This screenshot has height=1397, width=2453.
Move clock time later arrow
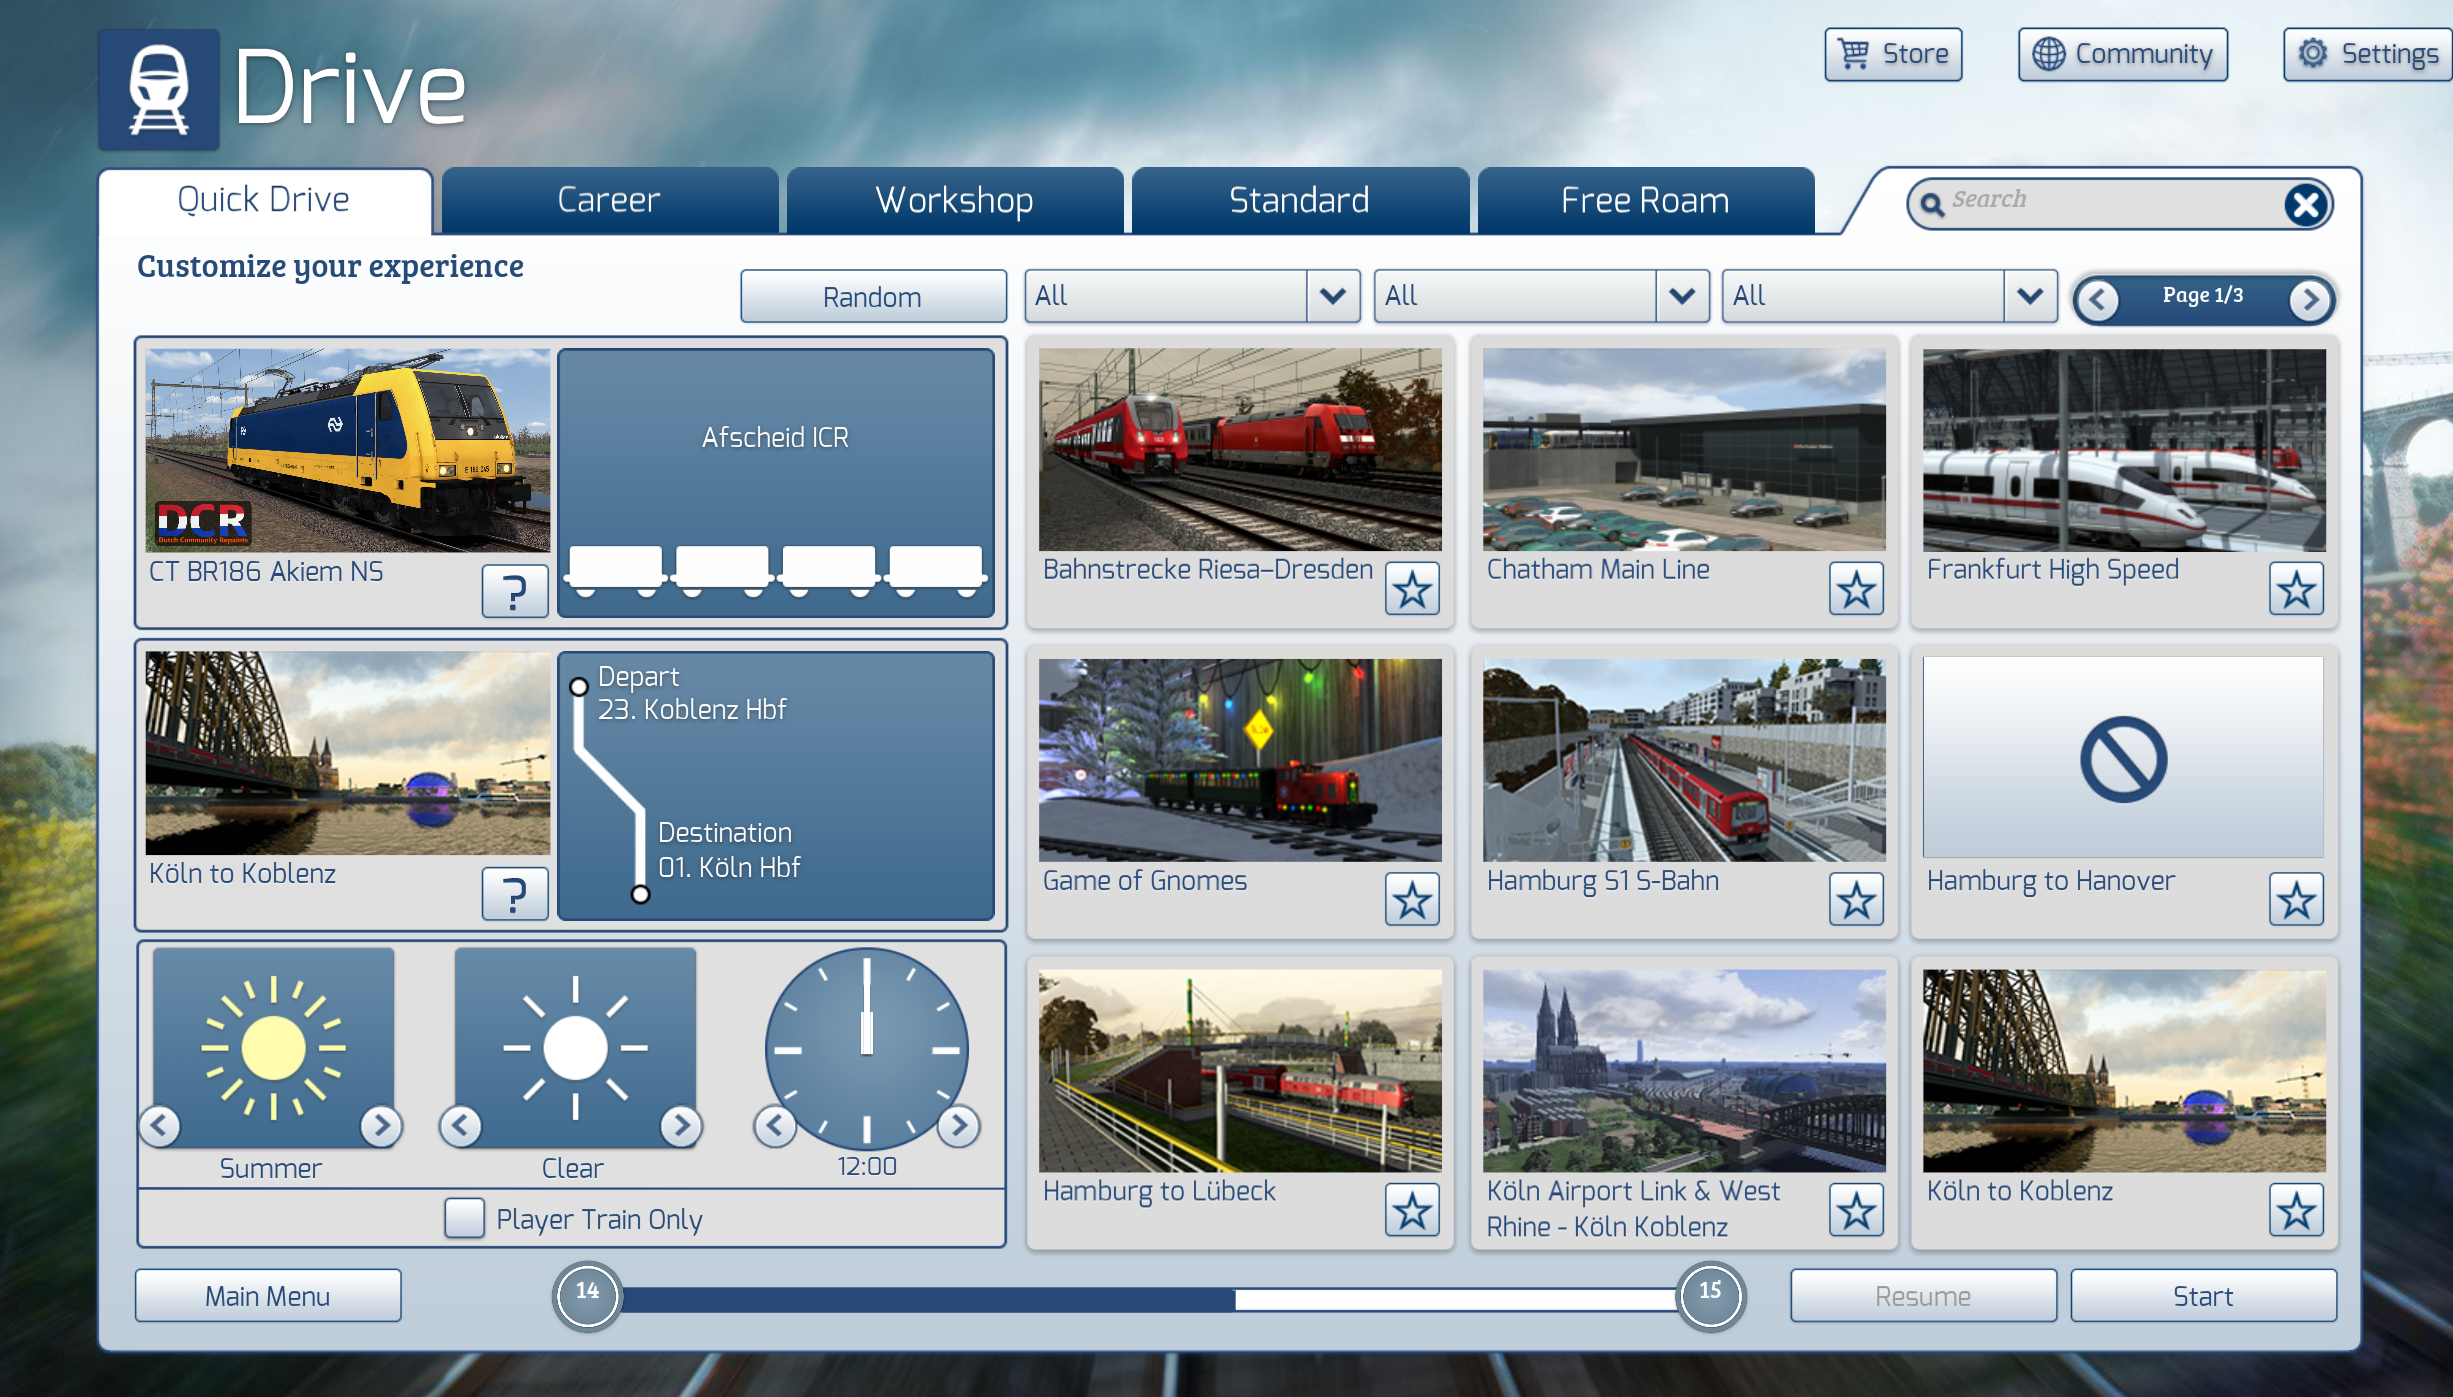pyautogui.click(x=958, y=1126)
